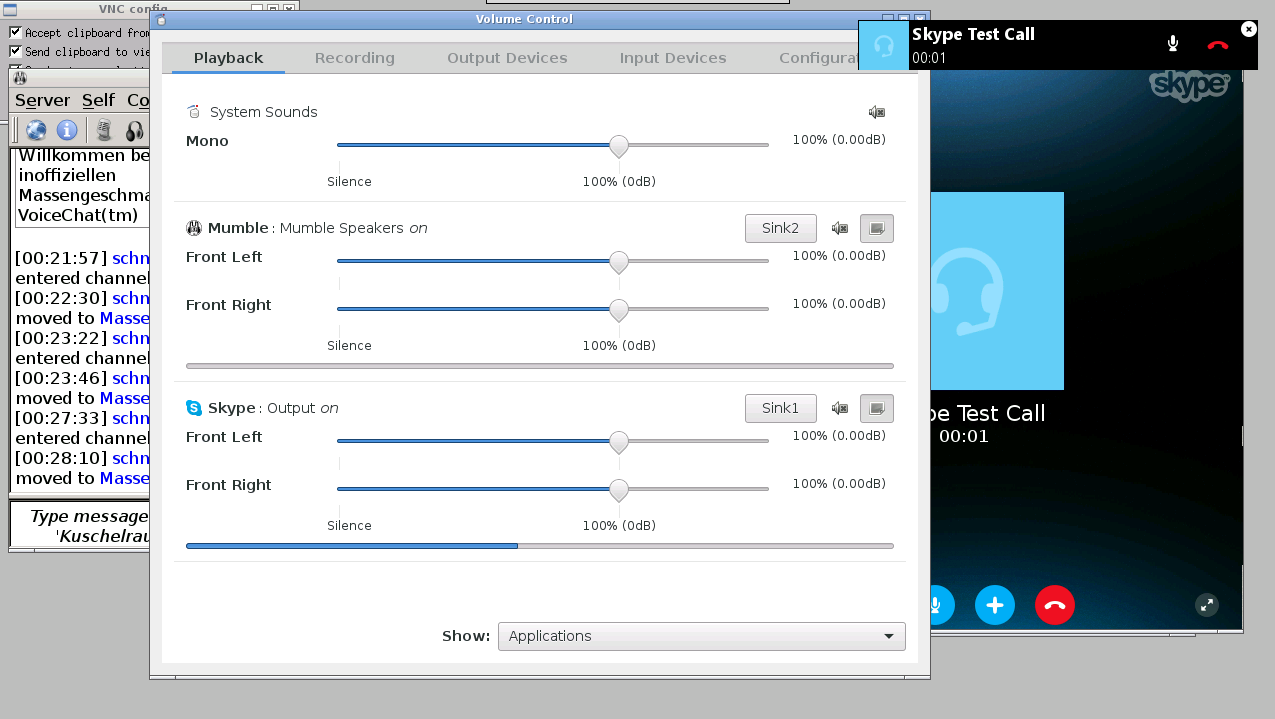Toggle Accept clipboard checkbox in VNC config
The image size is (1275, 719).
pyautogui.click(x=15, y=33)
